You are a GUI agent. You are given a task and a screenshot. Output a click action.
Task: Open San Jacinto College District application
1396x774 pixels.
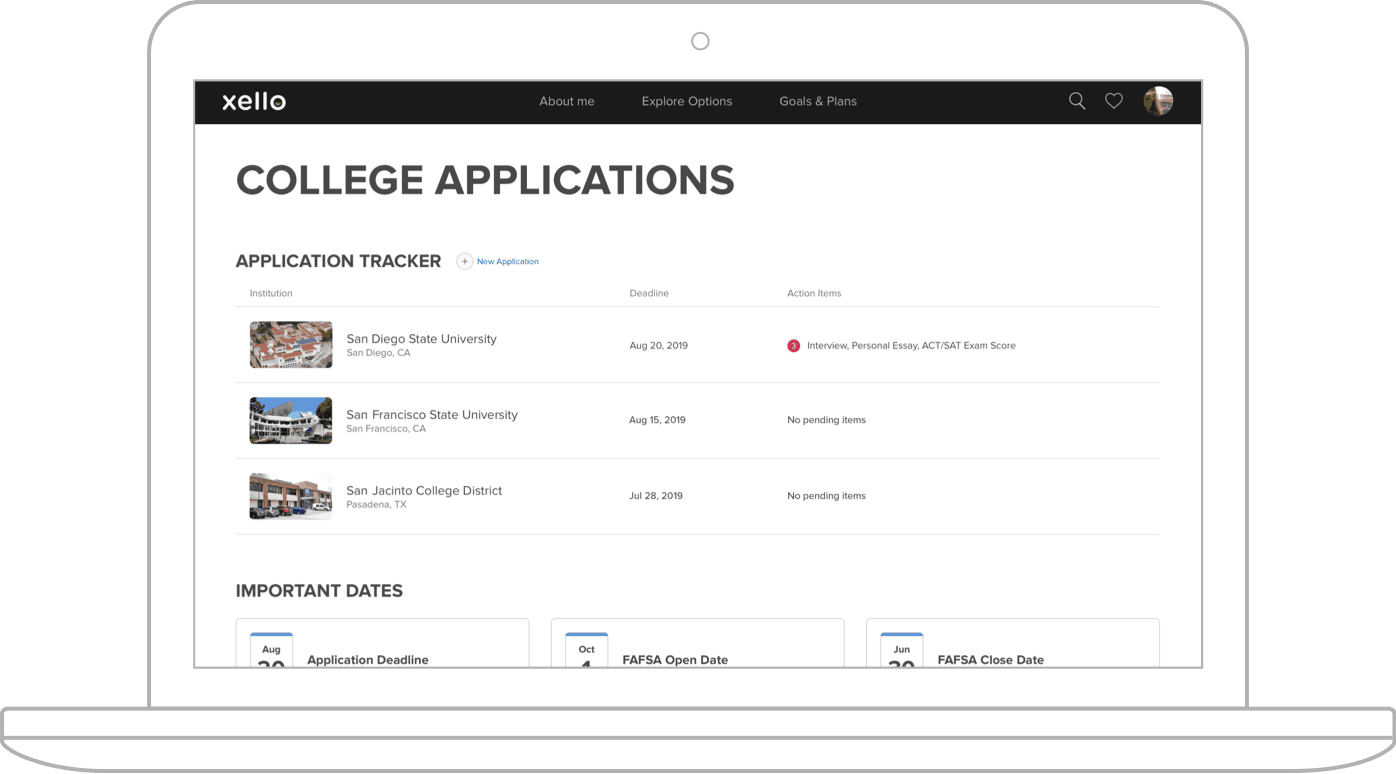tap(424, 491)
